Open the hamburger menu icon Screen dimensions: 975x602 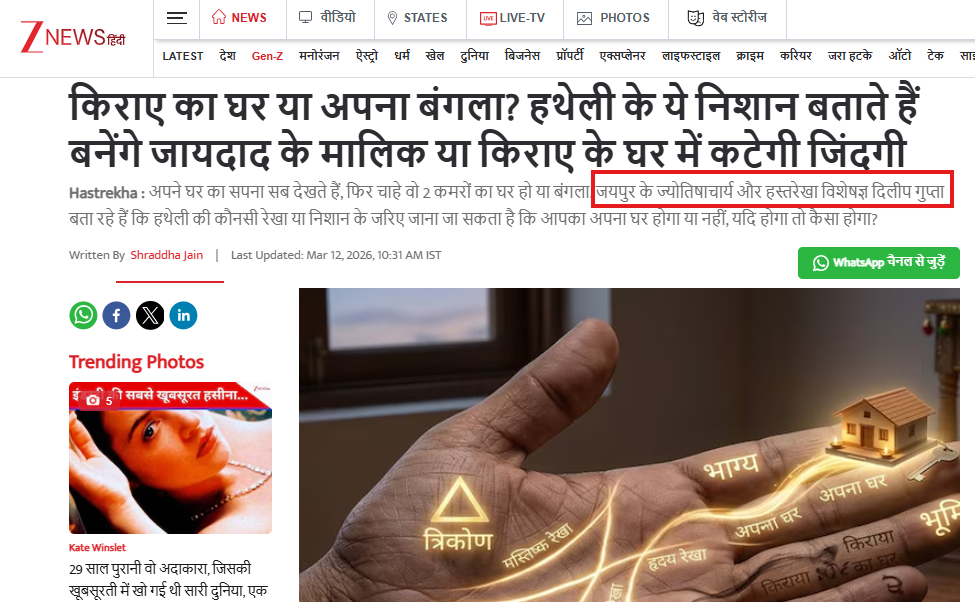177,18
